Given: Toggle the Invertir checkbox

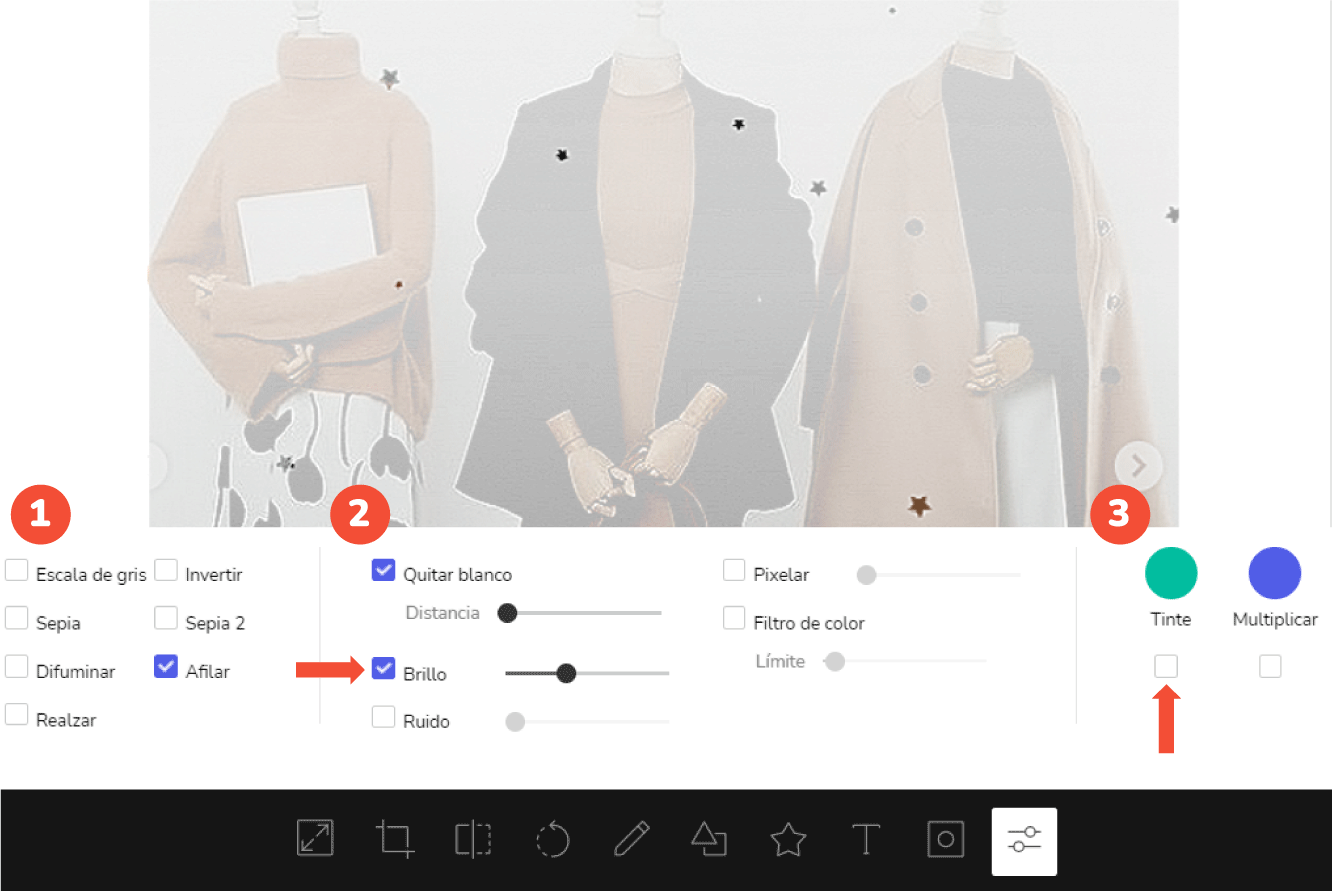Looking at the screenshot, I should pyautogui.click(x=167, y=571).
